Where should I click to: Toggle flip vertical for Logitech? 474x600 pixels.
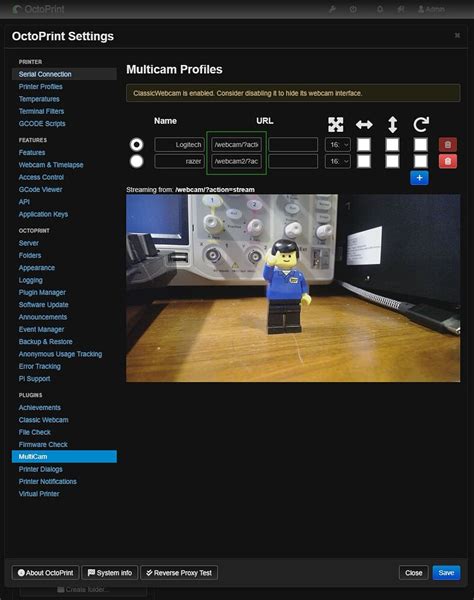coord(393,145)
